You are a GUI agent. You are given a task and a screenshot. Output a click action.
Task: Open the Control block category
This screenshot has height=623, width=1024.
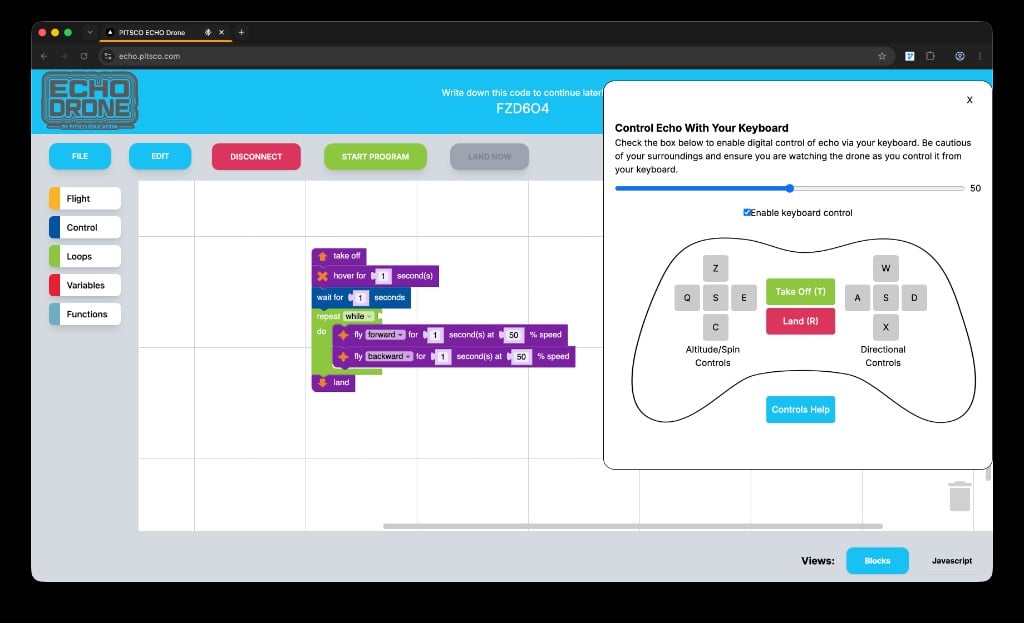click(85, 227)
